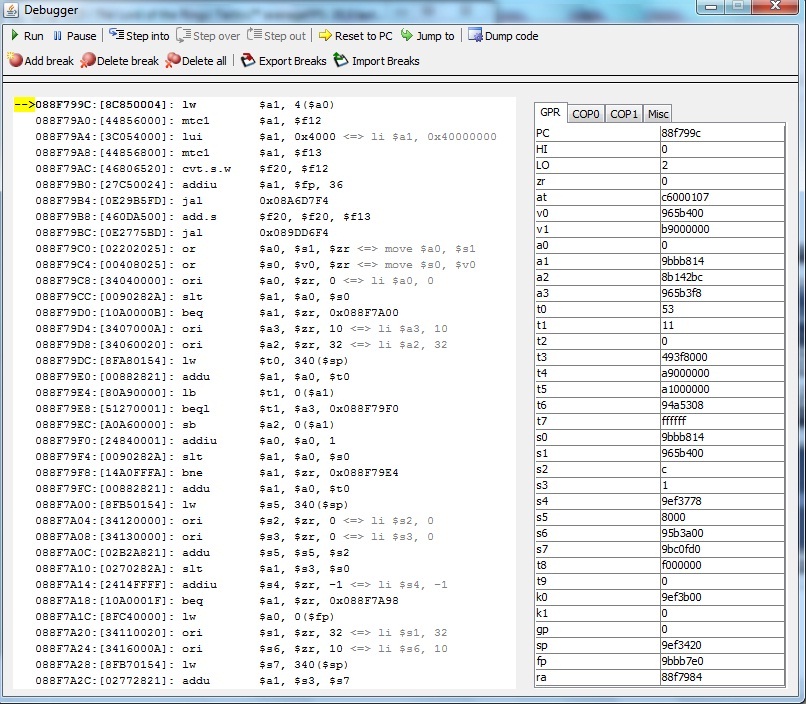
Task: Open the Misc registers tab
Action: (x=657, y=114)
